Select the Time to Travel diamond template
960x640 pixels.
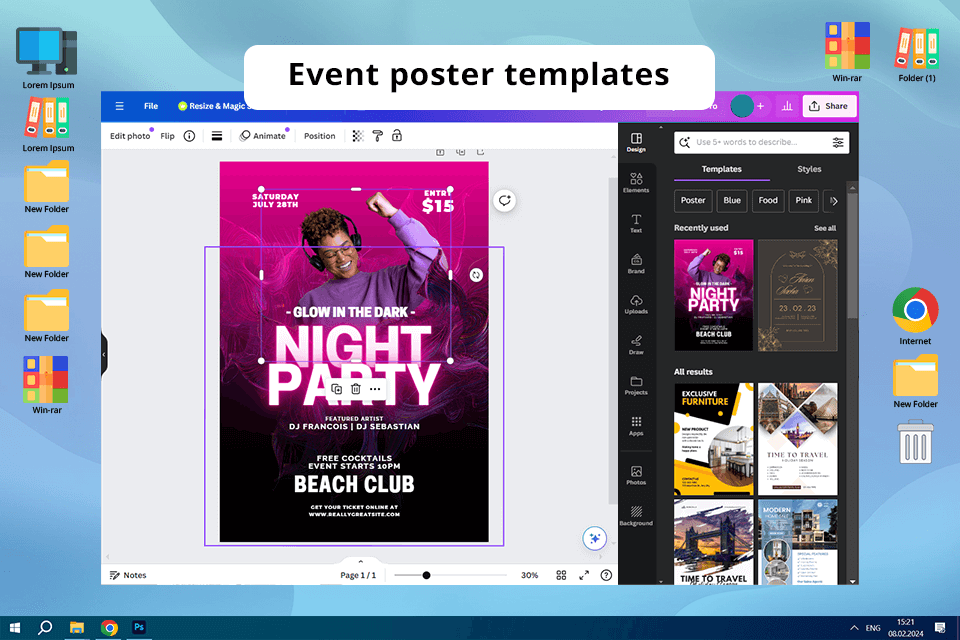point(797,439)
